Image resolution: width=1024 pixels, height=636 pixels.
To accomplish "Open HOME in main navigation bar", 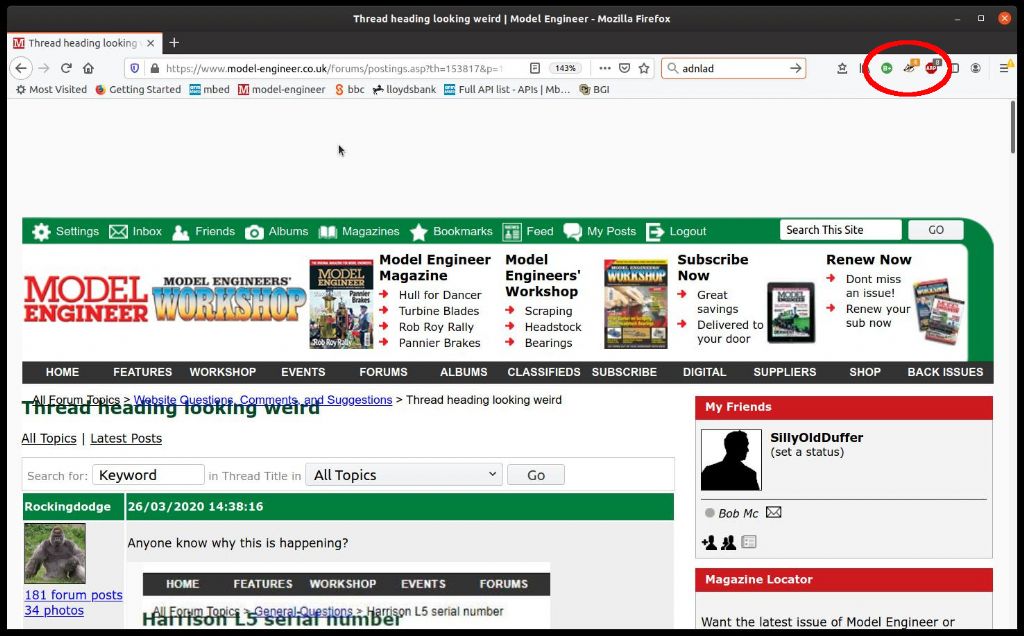I will 62,372.
